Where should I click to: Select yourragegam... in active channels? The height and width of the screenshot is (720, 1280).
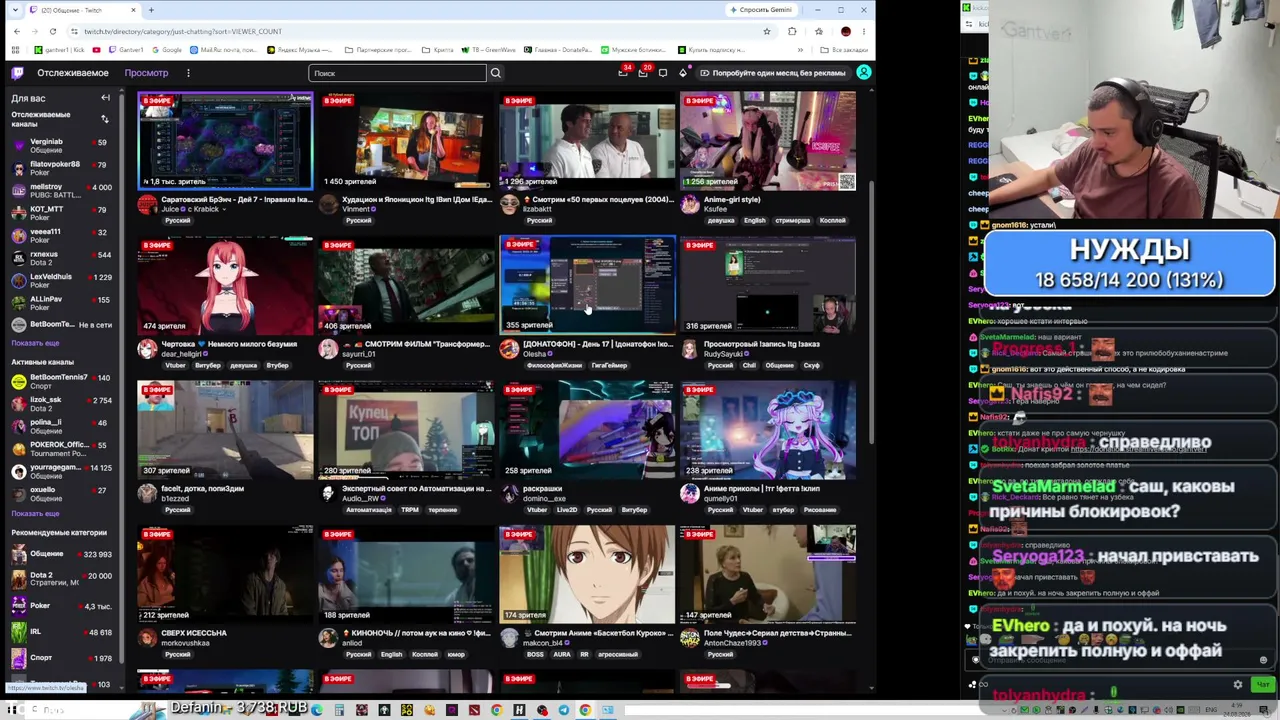pos(62,471)
